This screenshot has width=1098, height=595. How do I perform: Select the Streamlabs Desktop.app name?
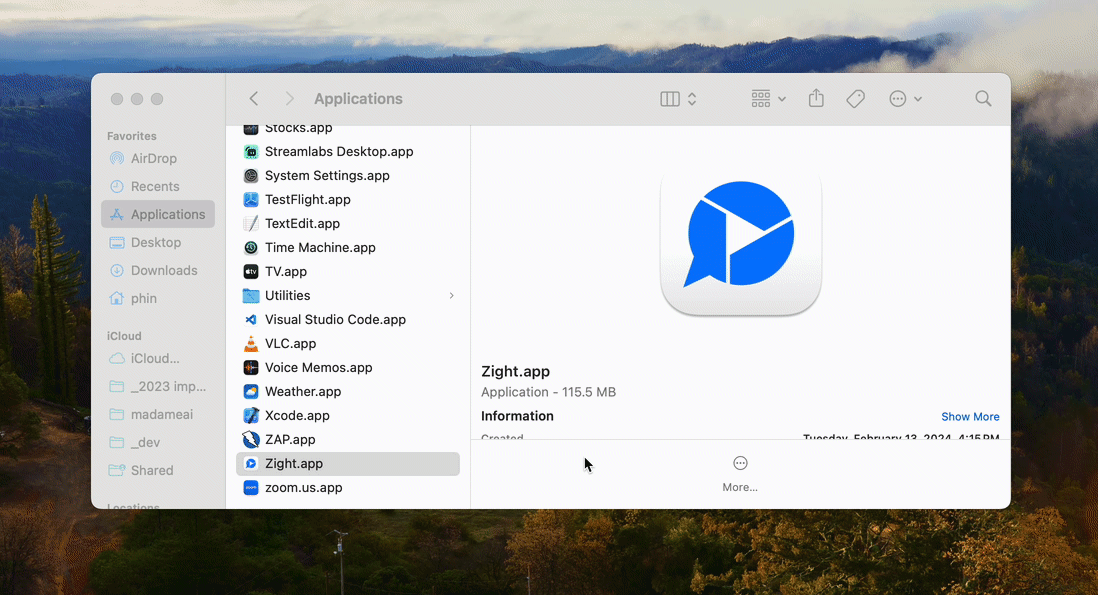339,151
